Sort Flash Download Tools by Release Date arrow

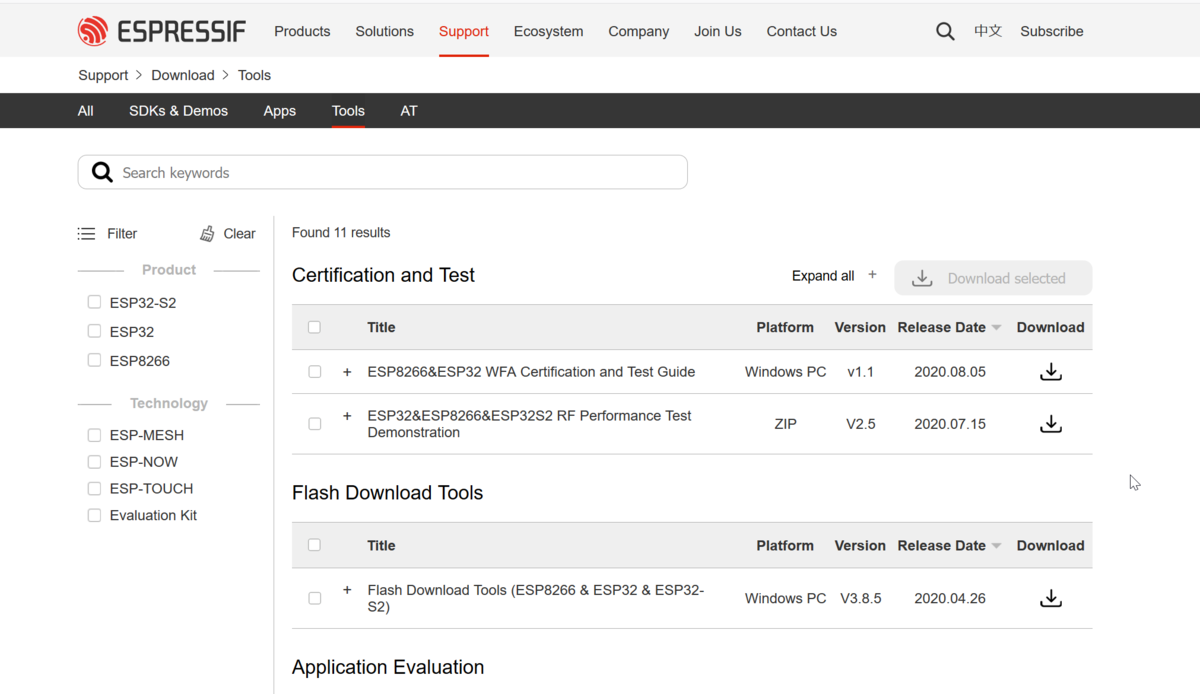pos(996,546)
